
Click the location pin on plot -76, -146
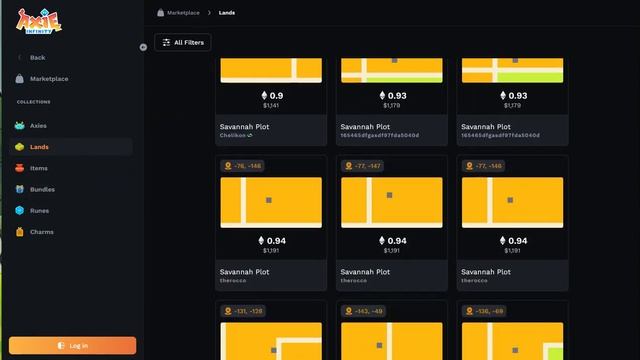228,166
